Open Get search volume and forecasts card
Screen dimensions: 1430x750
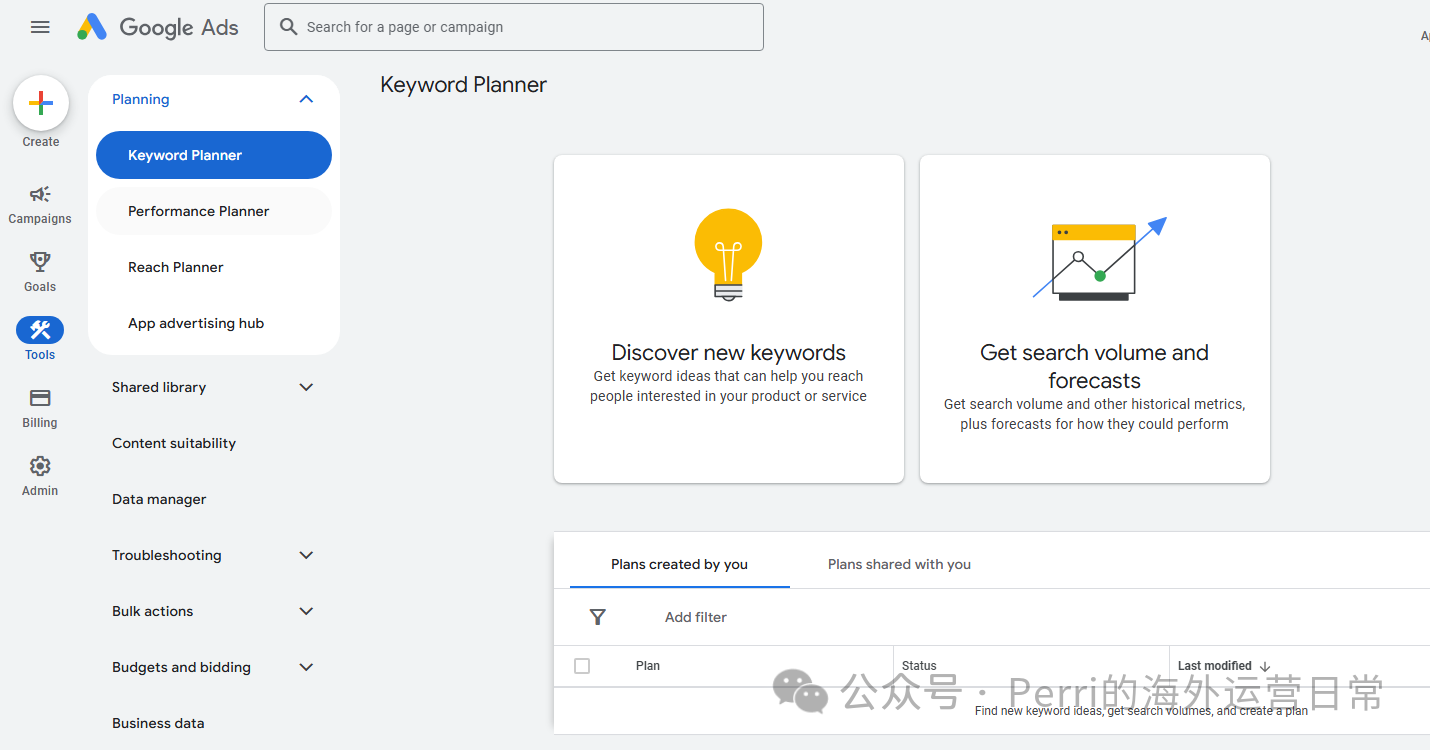tap(1095, 319)
